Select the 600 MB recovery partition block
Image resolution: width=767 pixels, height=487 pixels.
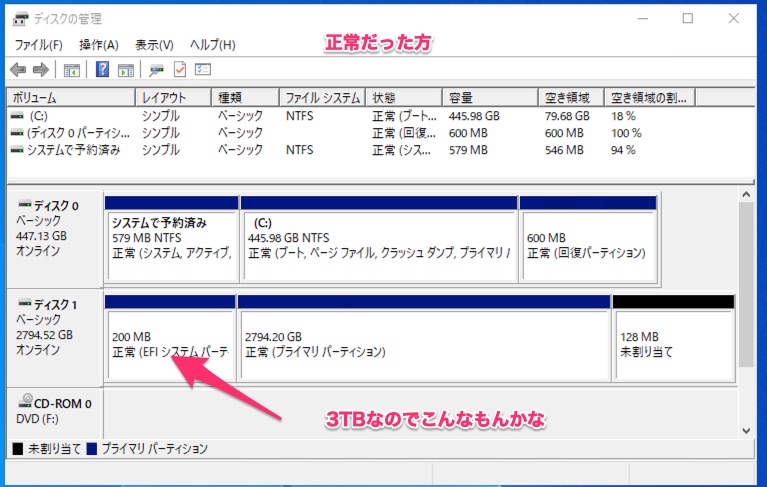[588, 240]
